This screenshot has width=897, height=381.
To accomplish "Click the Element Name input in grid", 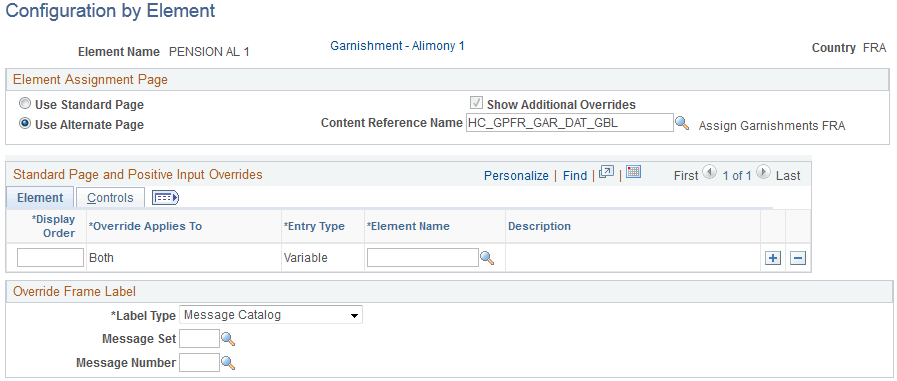I will 423,257.
